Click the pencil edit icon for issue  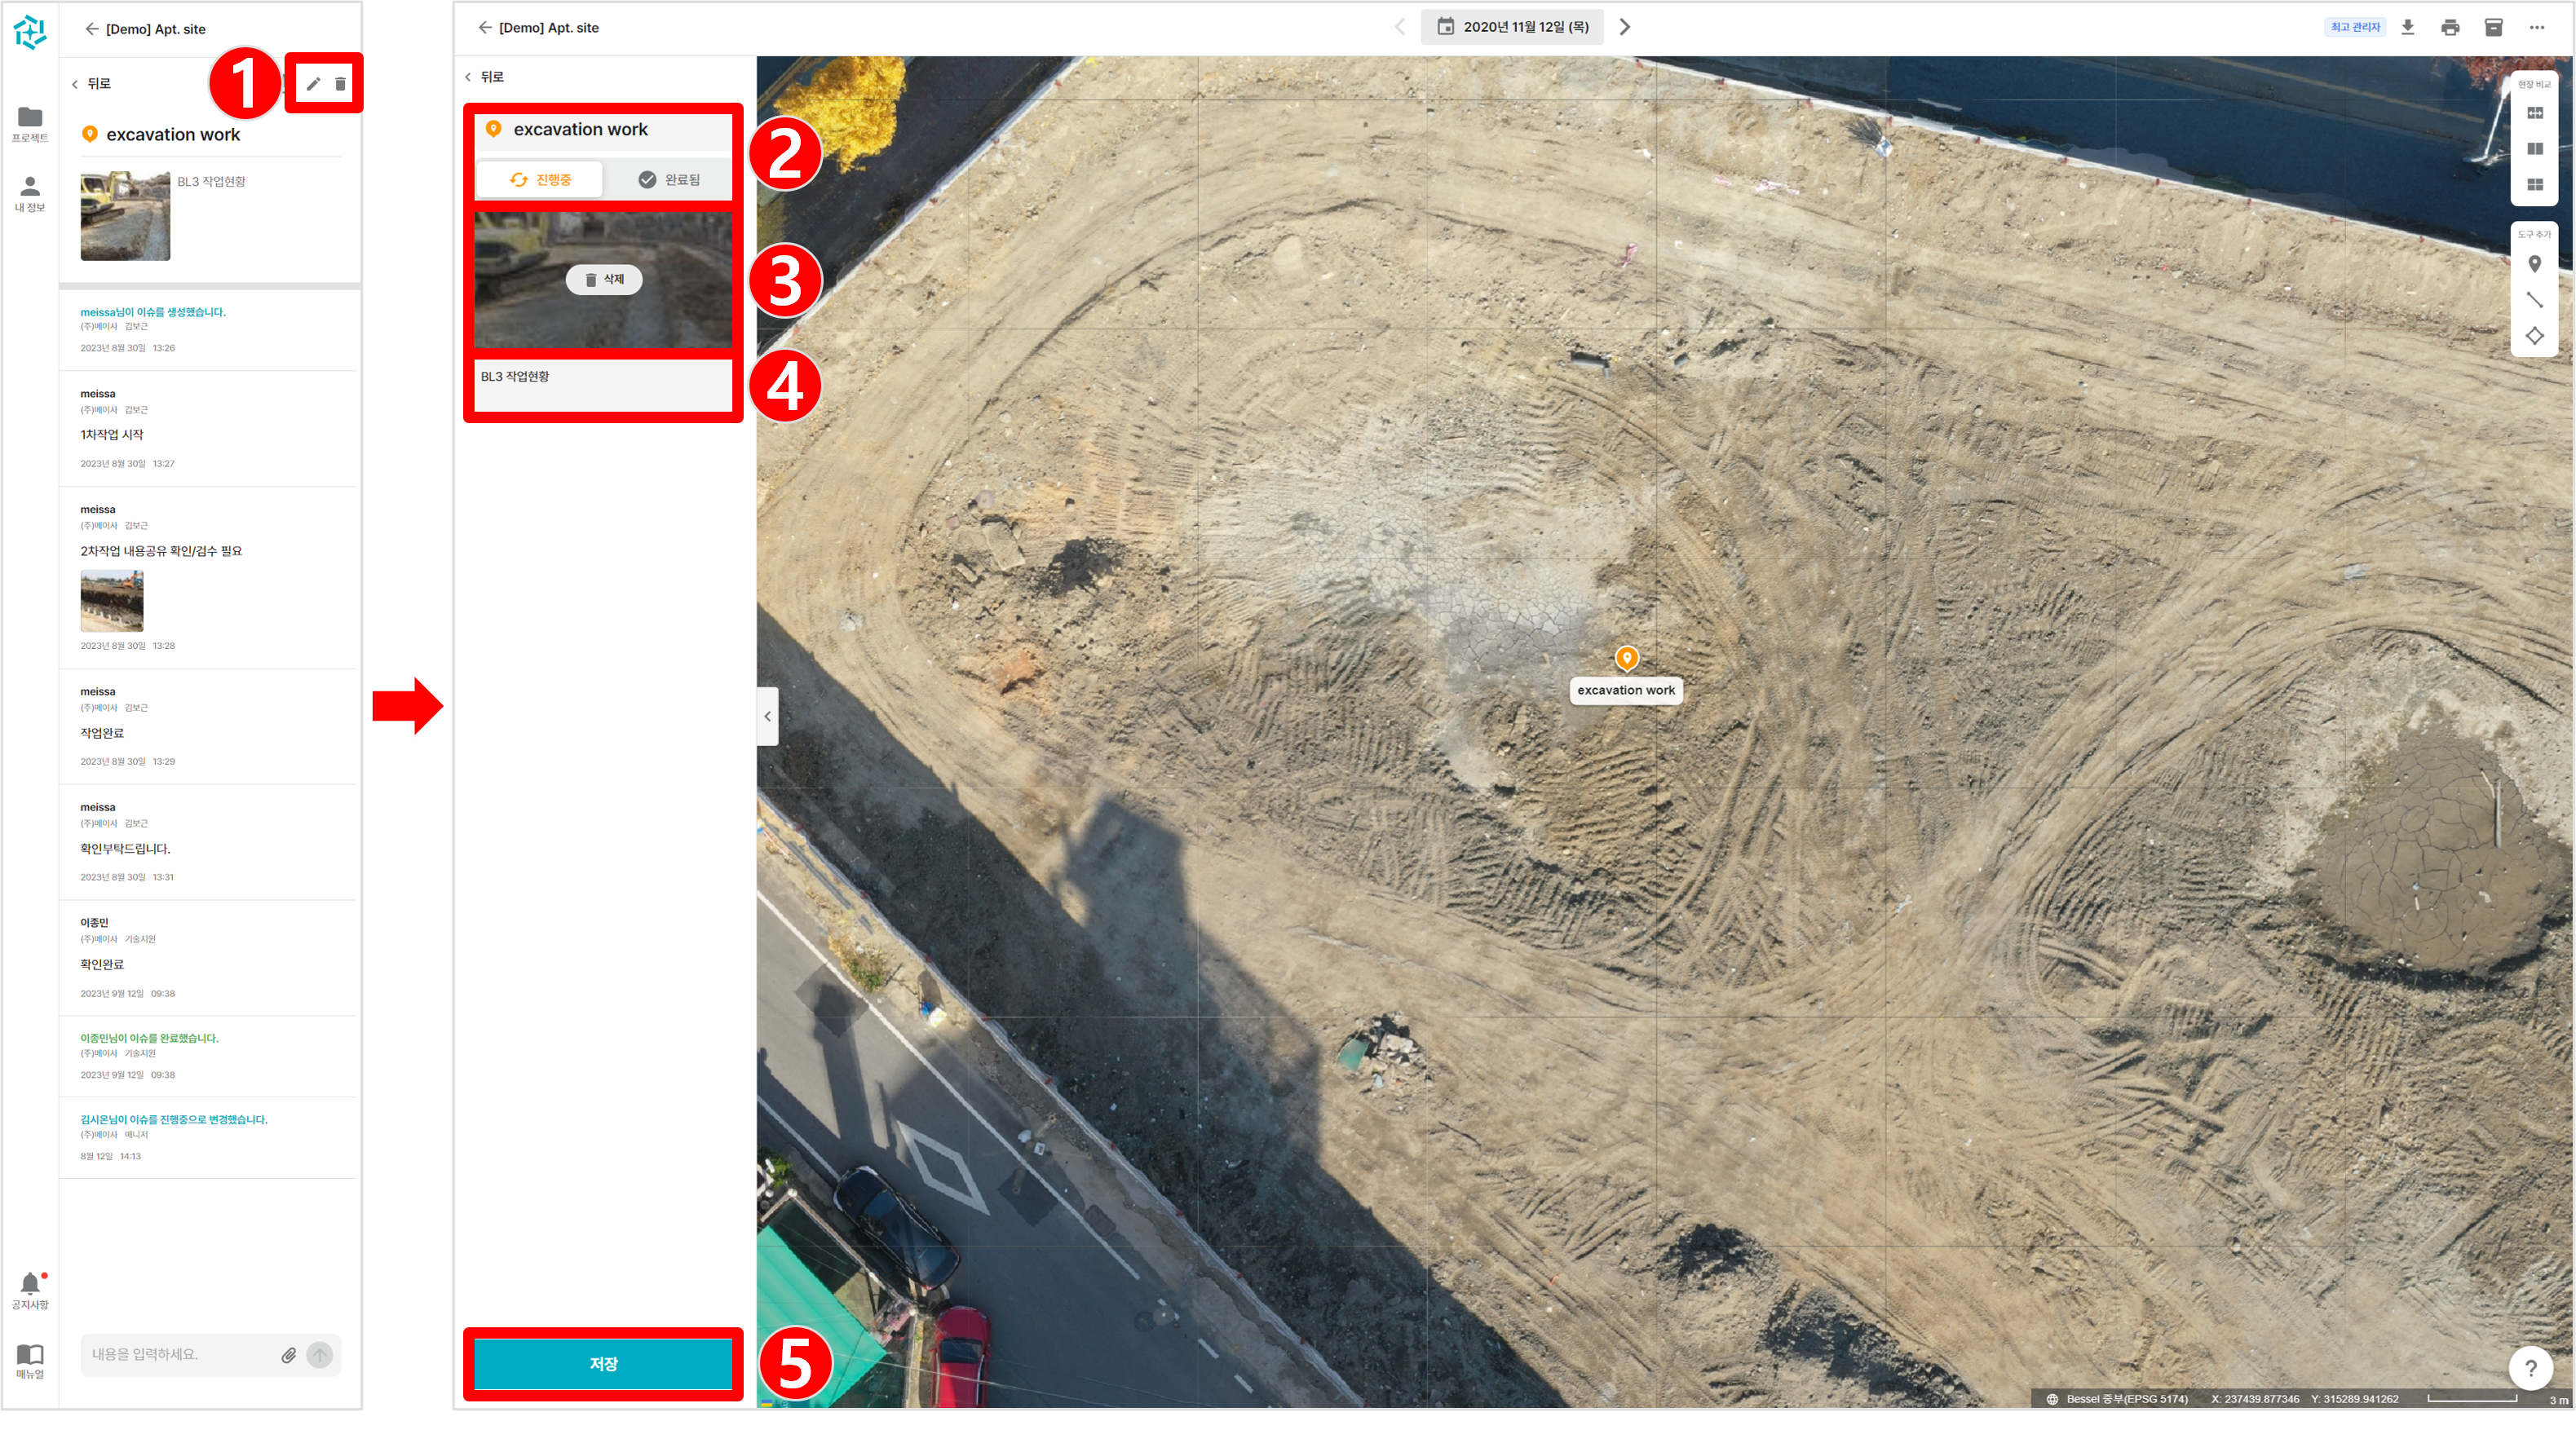(313, 84)
